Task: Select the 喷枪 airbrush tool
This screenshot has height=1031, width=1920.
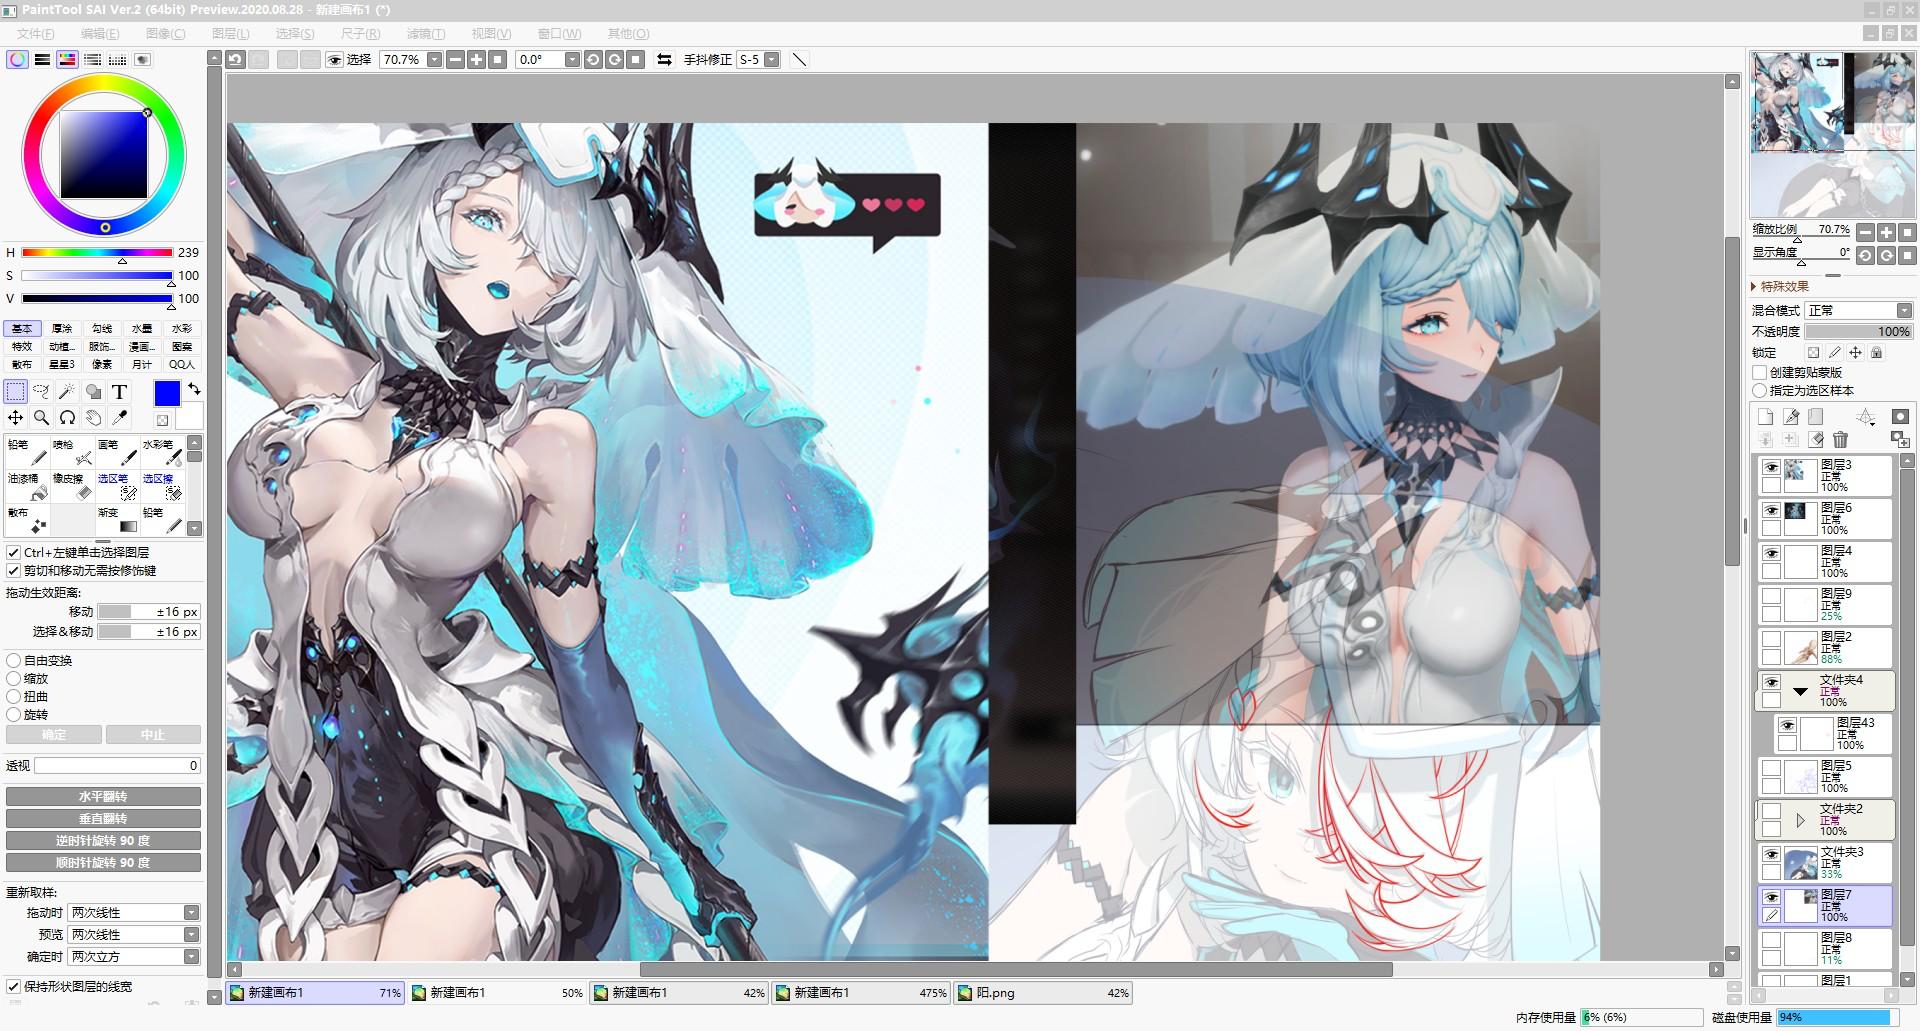Action: tap(70, 452)
